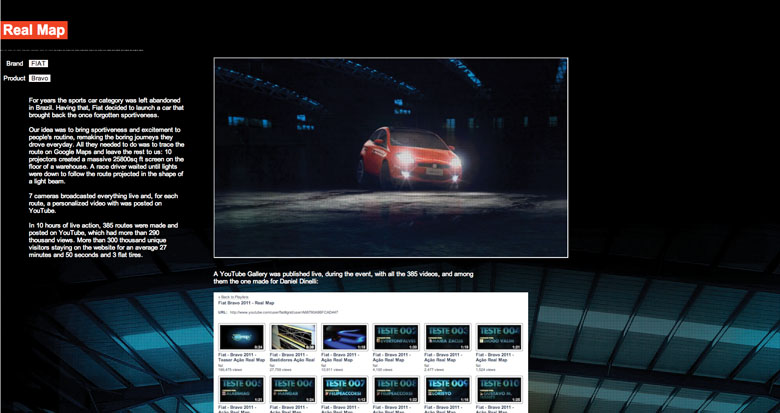The image size is (780, 413).
Task: Click the paragraph starting 'For years the sports car'
Action: click(106, 107)
